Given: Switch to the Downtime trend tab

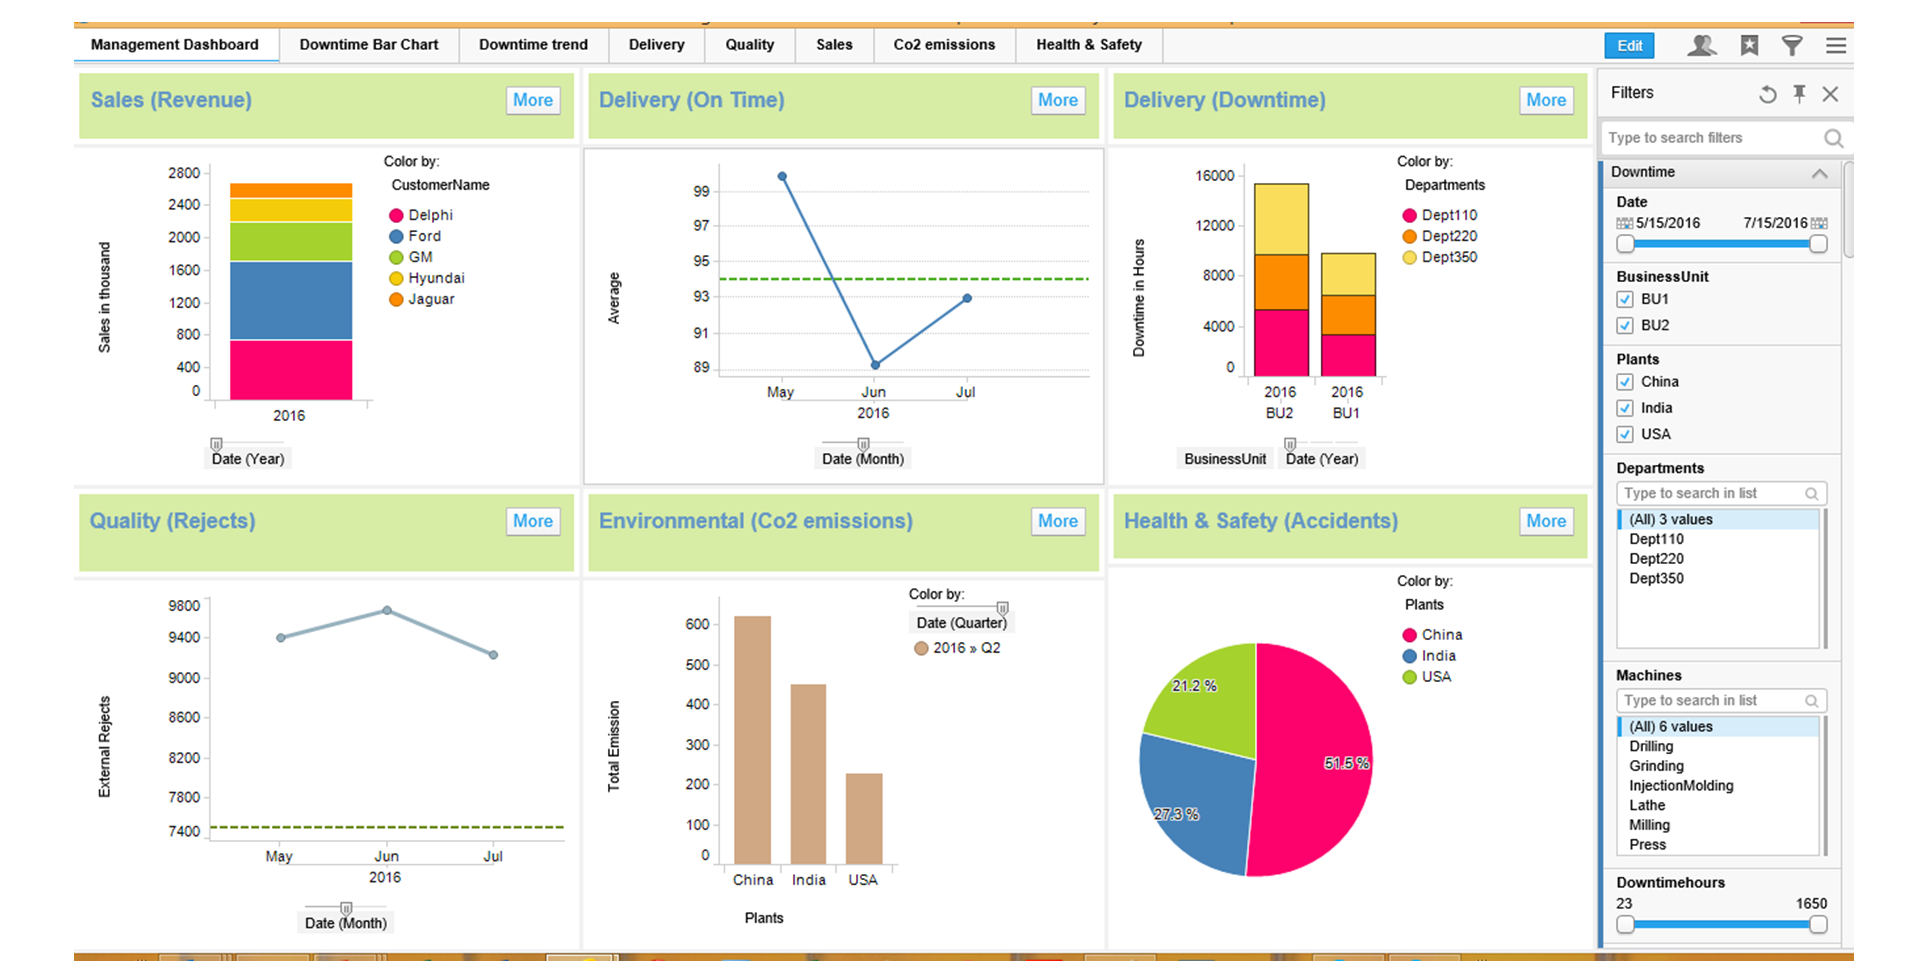Looking at the screenshot, I should point(533,44).
